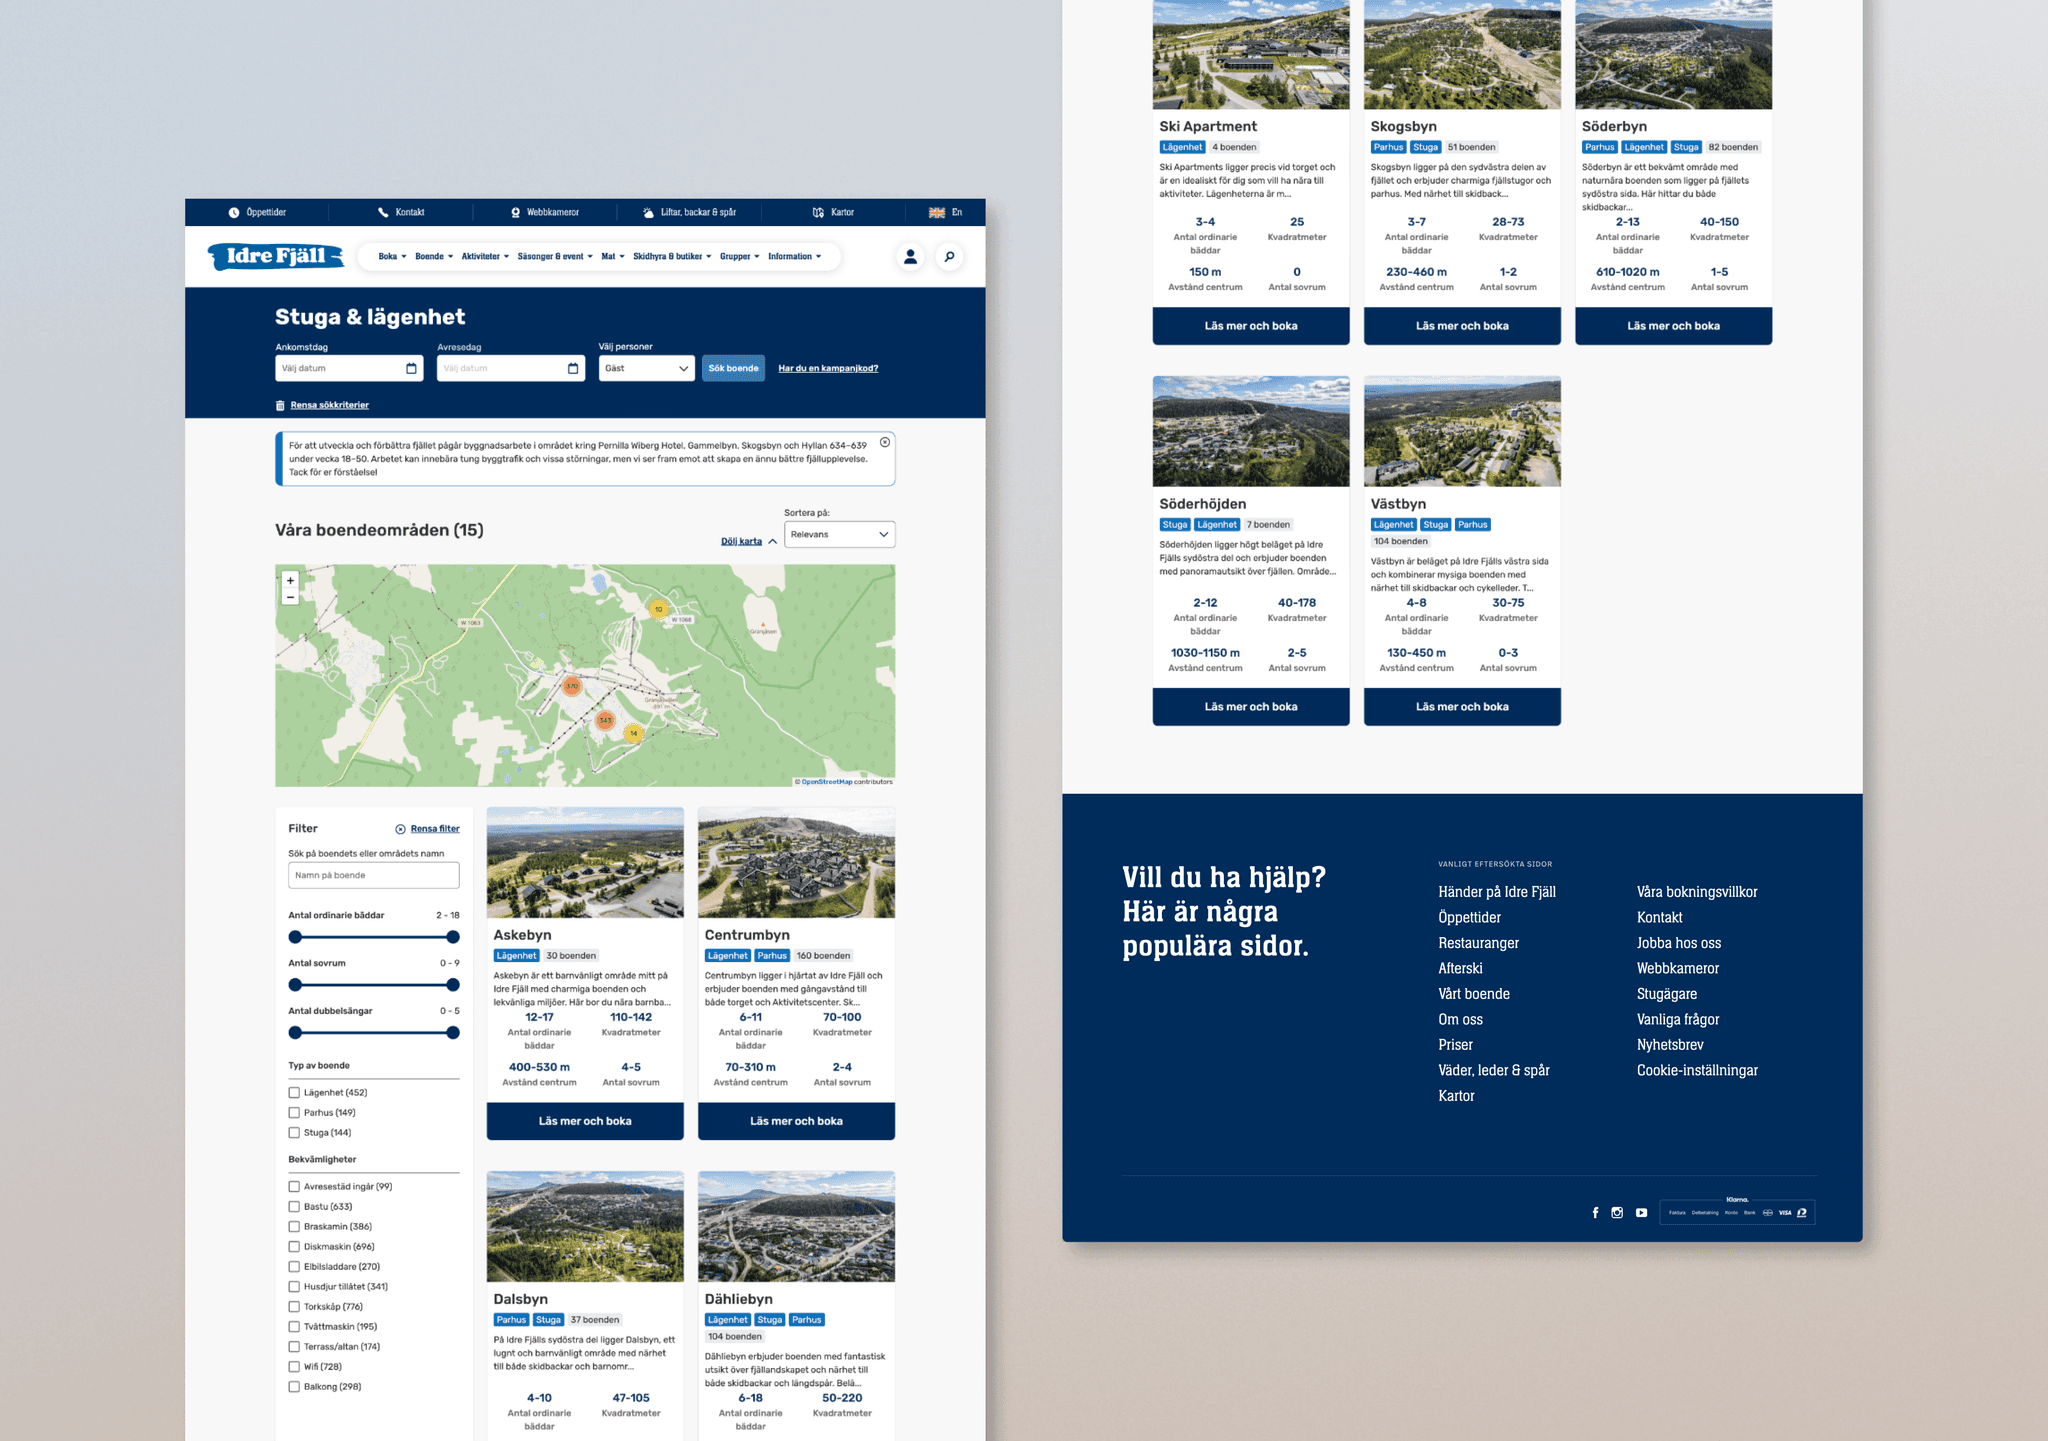Click the map cluster marker 343

(x=605, y=720)
